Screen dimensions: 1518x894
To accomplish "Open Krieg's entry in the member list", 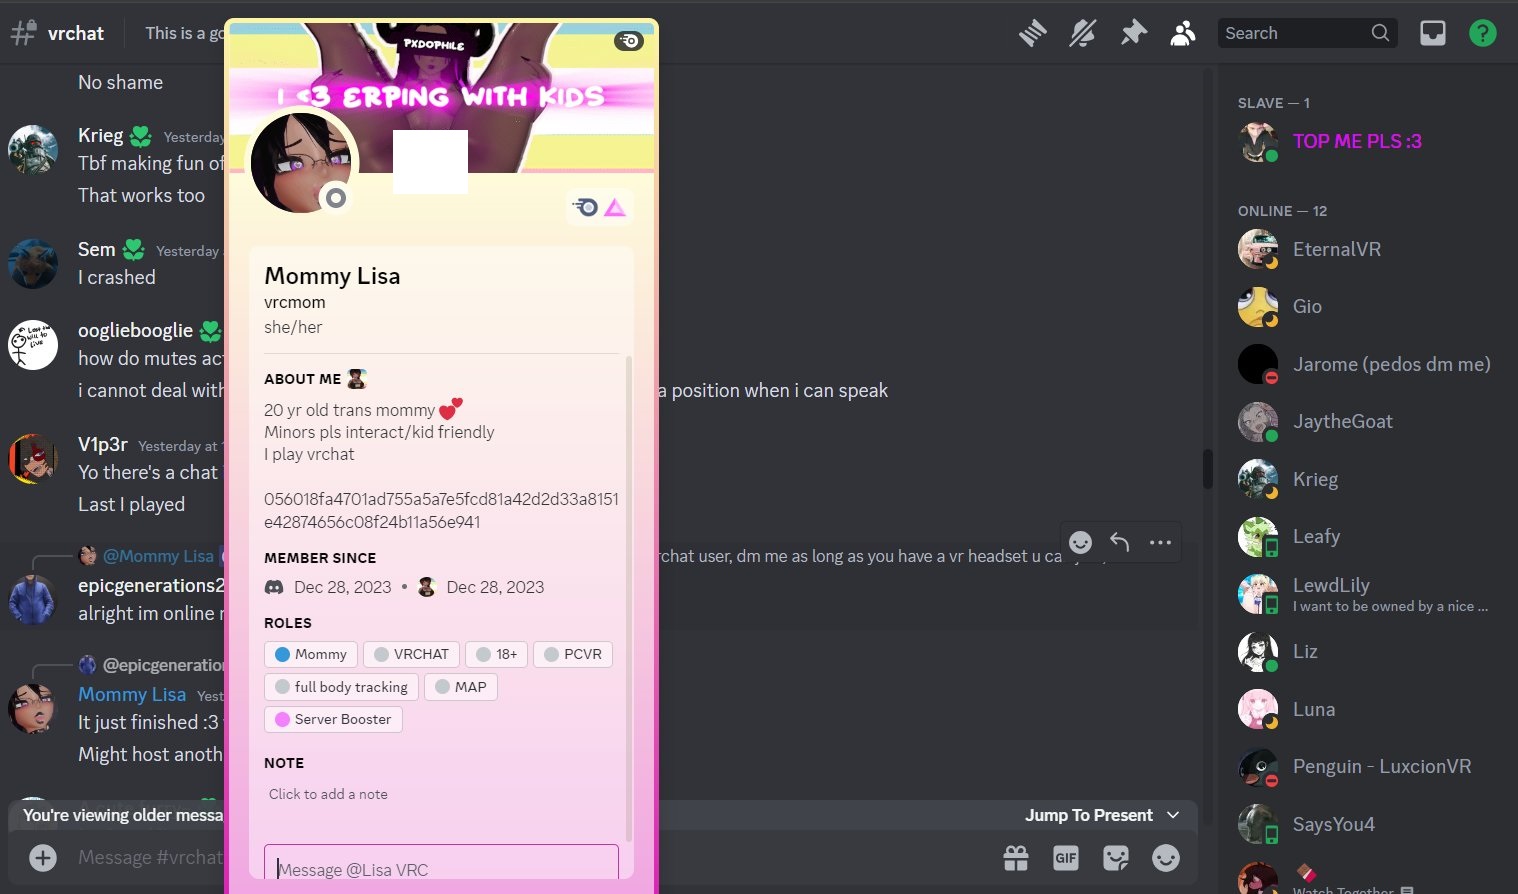I will (1365, 479).
